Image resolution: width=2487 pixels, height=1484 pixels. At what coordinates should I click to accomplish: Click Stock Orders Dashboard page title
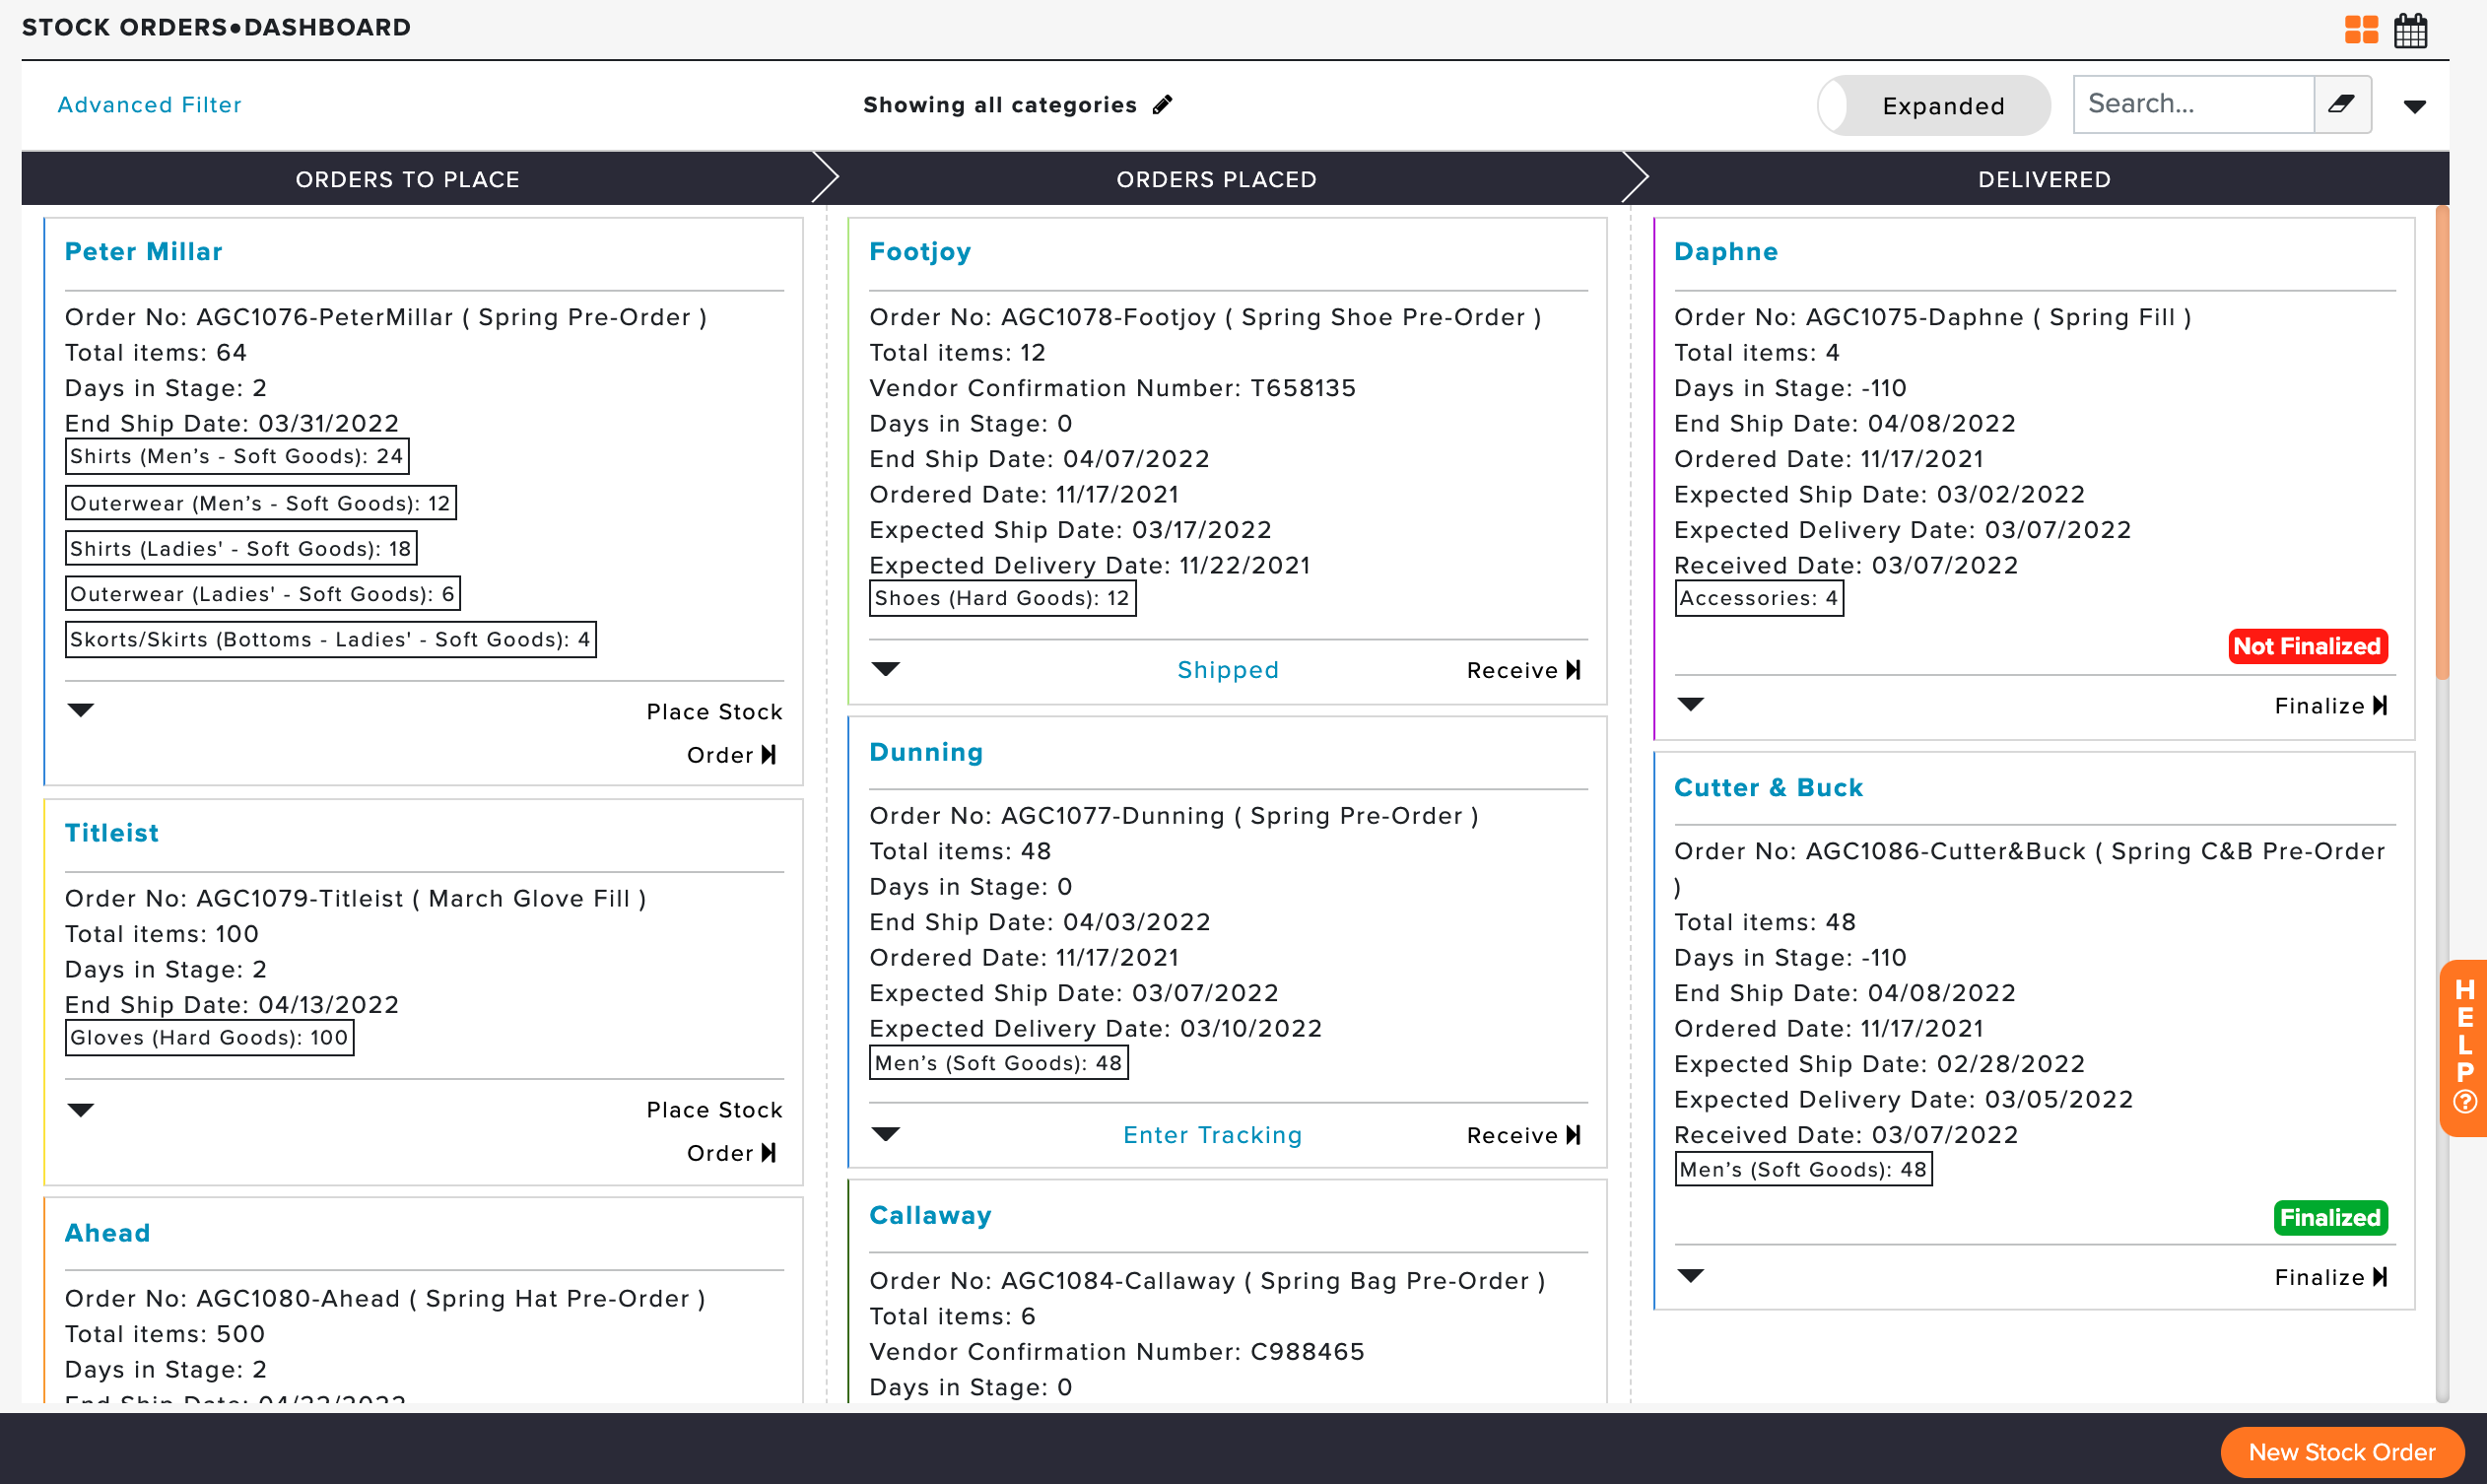point(216,27)
